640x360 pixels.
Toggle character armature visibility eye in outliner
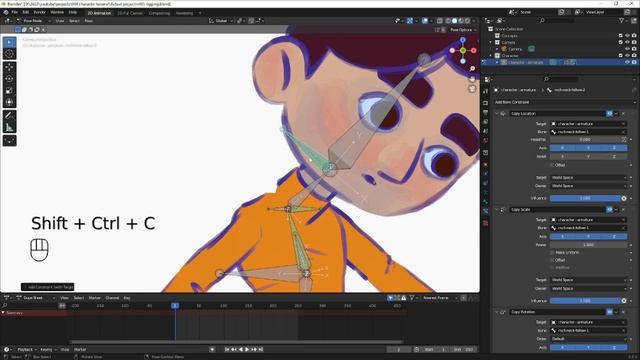coord(627,62)
